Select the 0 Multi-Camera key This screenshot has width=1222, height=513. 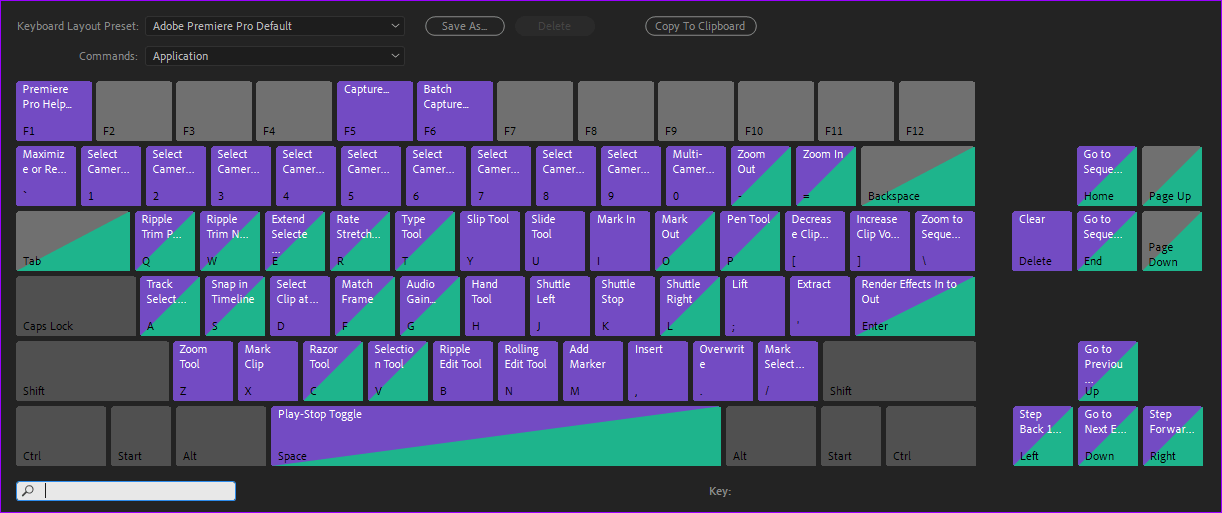(696, 176)
